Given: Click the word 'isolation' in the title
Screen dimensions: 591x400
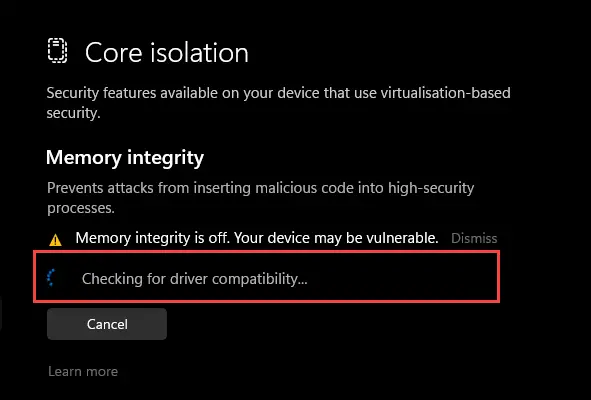Looking at the screenshot, I should [200, 52].
